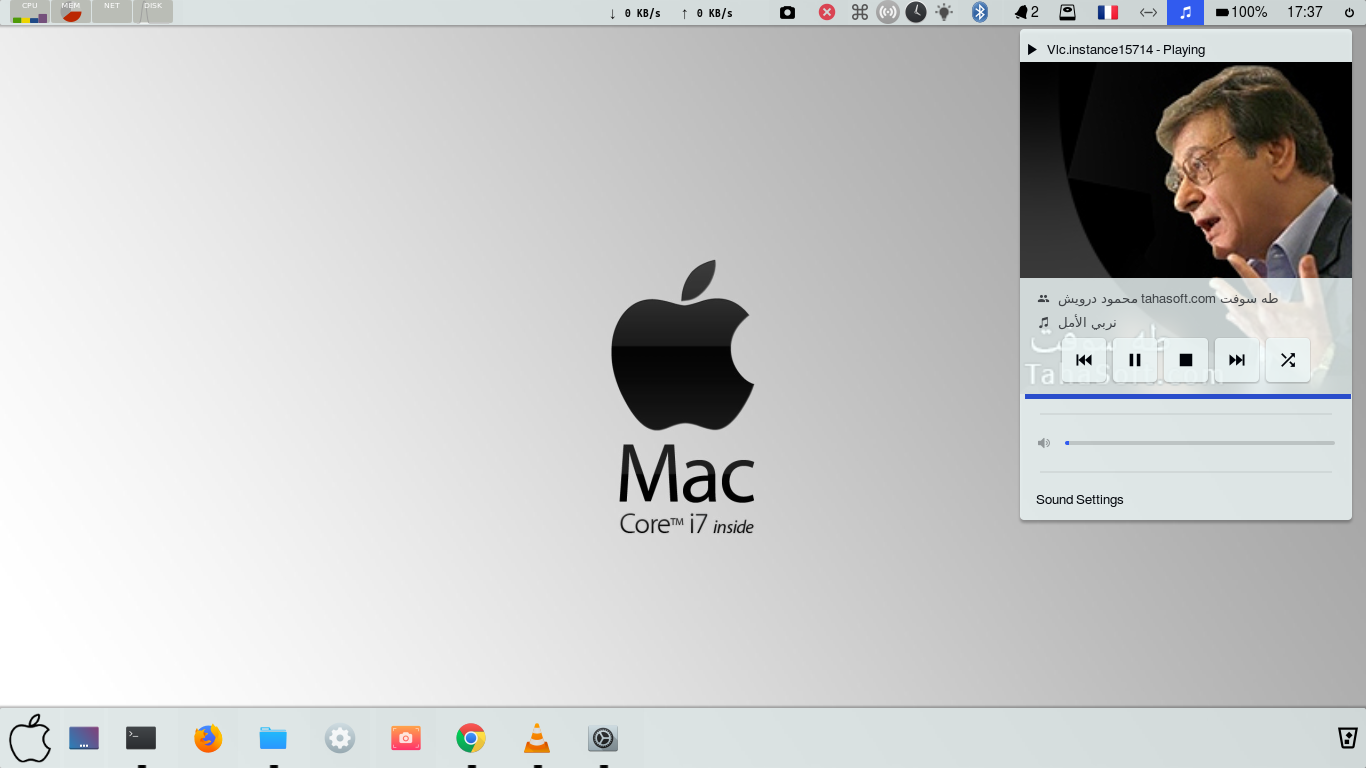This screenshot has width=1366, height=768.
Task: Click the camera screenshot icon in panel
Action: tap(788, 12)
